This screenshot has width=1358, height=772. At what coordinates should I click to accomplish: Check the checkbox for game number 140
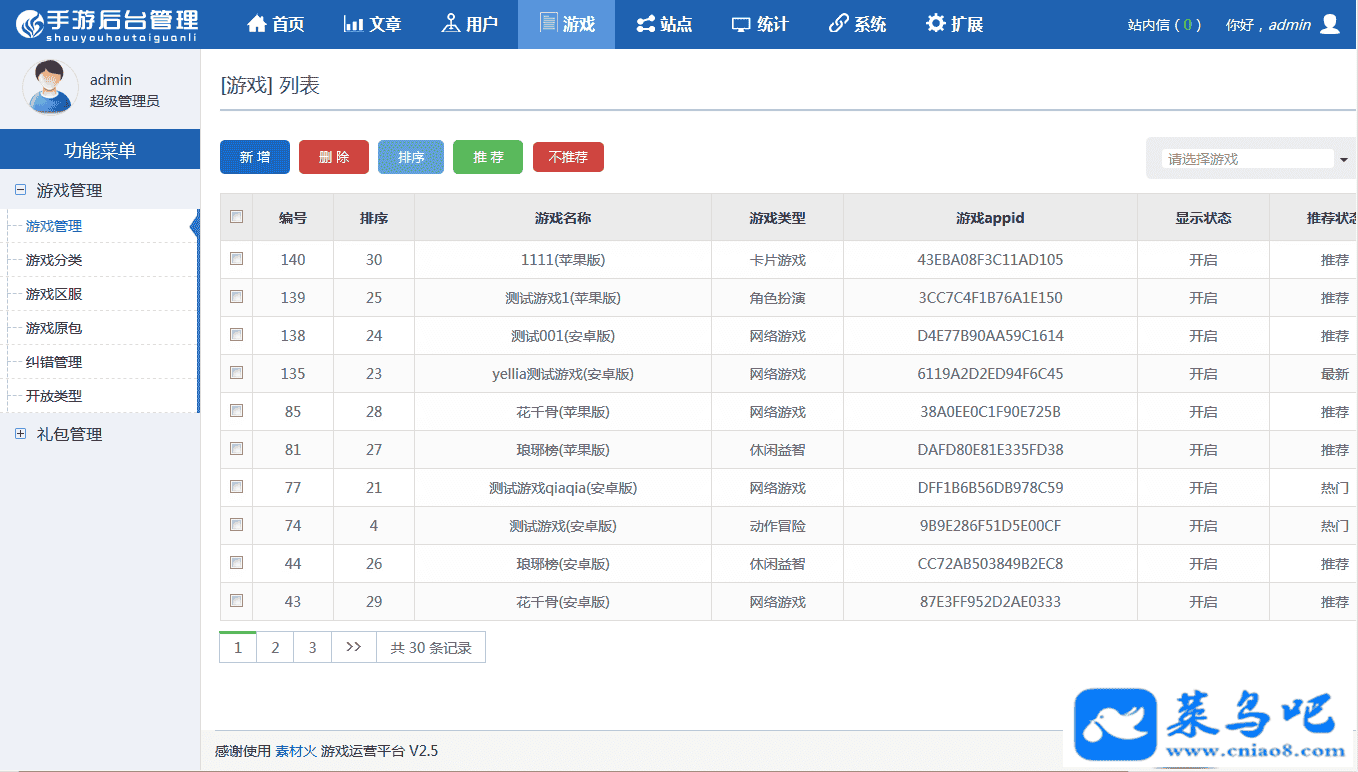(x=237, y=259)
